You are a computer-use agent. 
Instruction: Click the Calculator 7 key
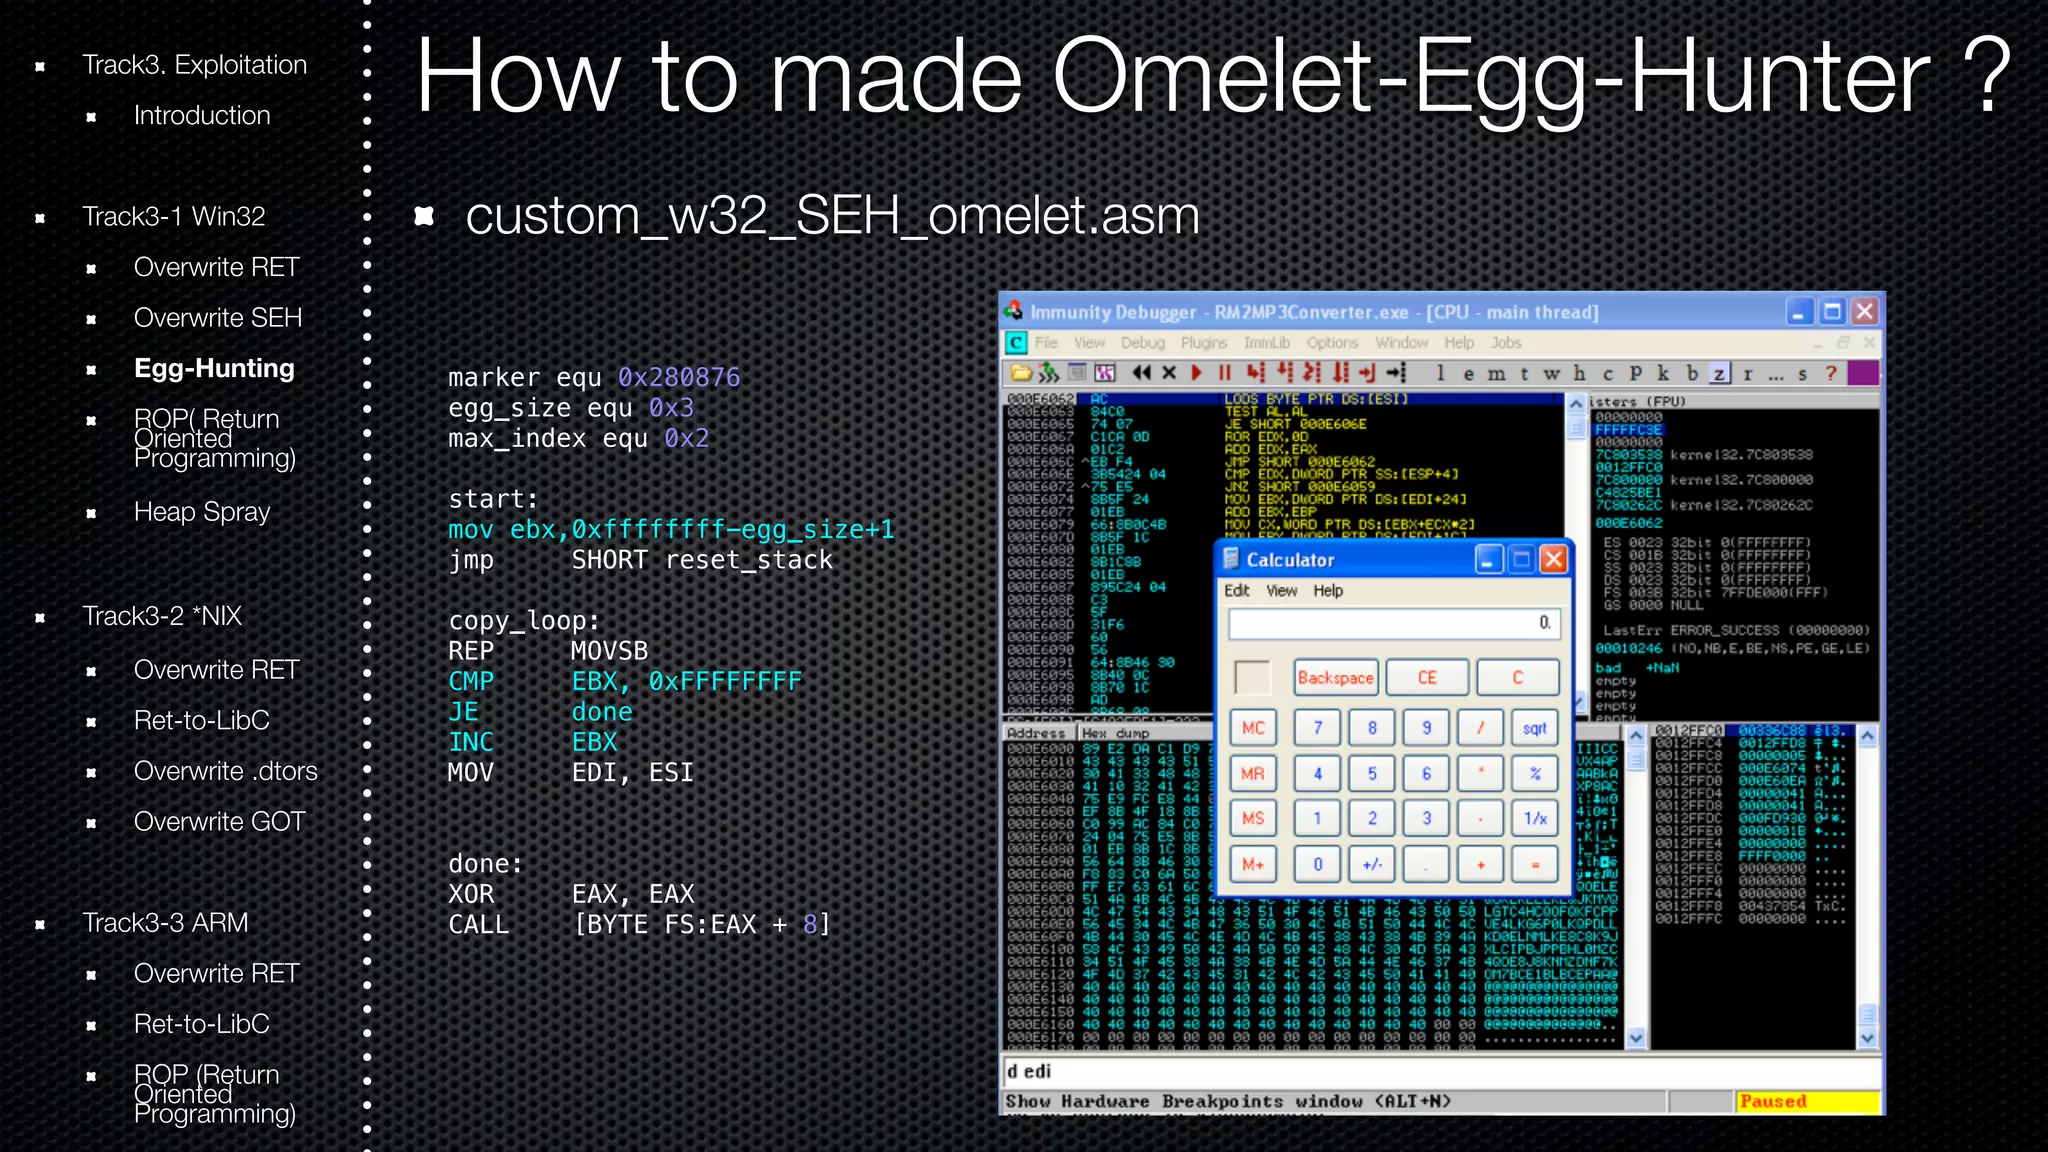pos(1318,727)
